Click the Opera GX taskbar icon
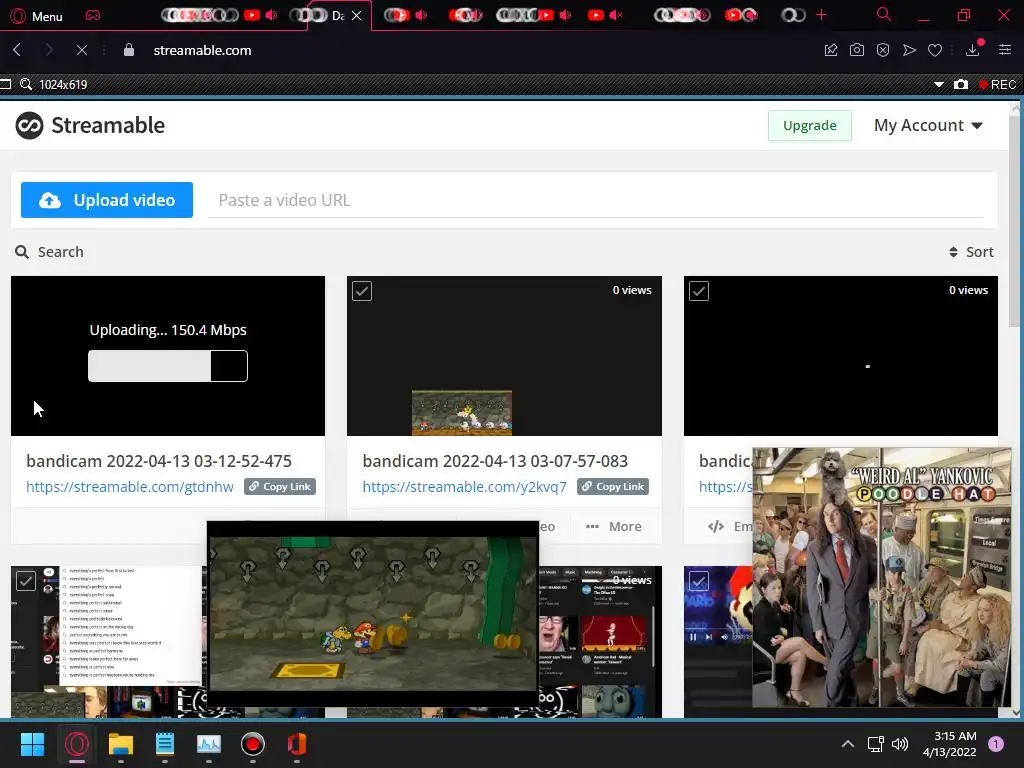Screen dimensions: 1024x768 (x=76, y=744)
